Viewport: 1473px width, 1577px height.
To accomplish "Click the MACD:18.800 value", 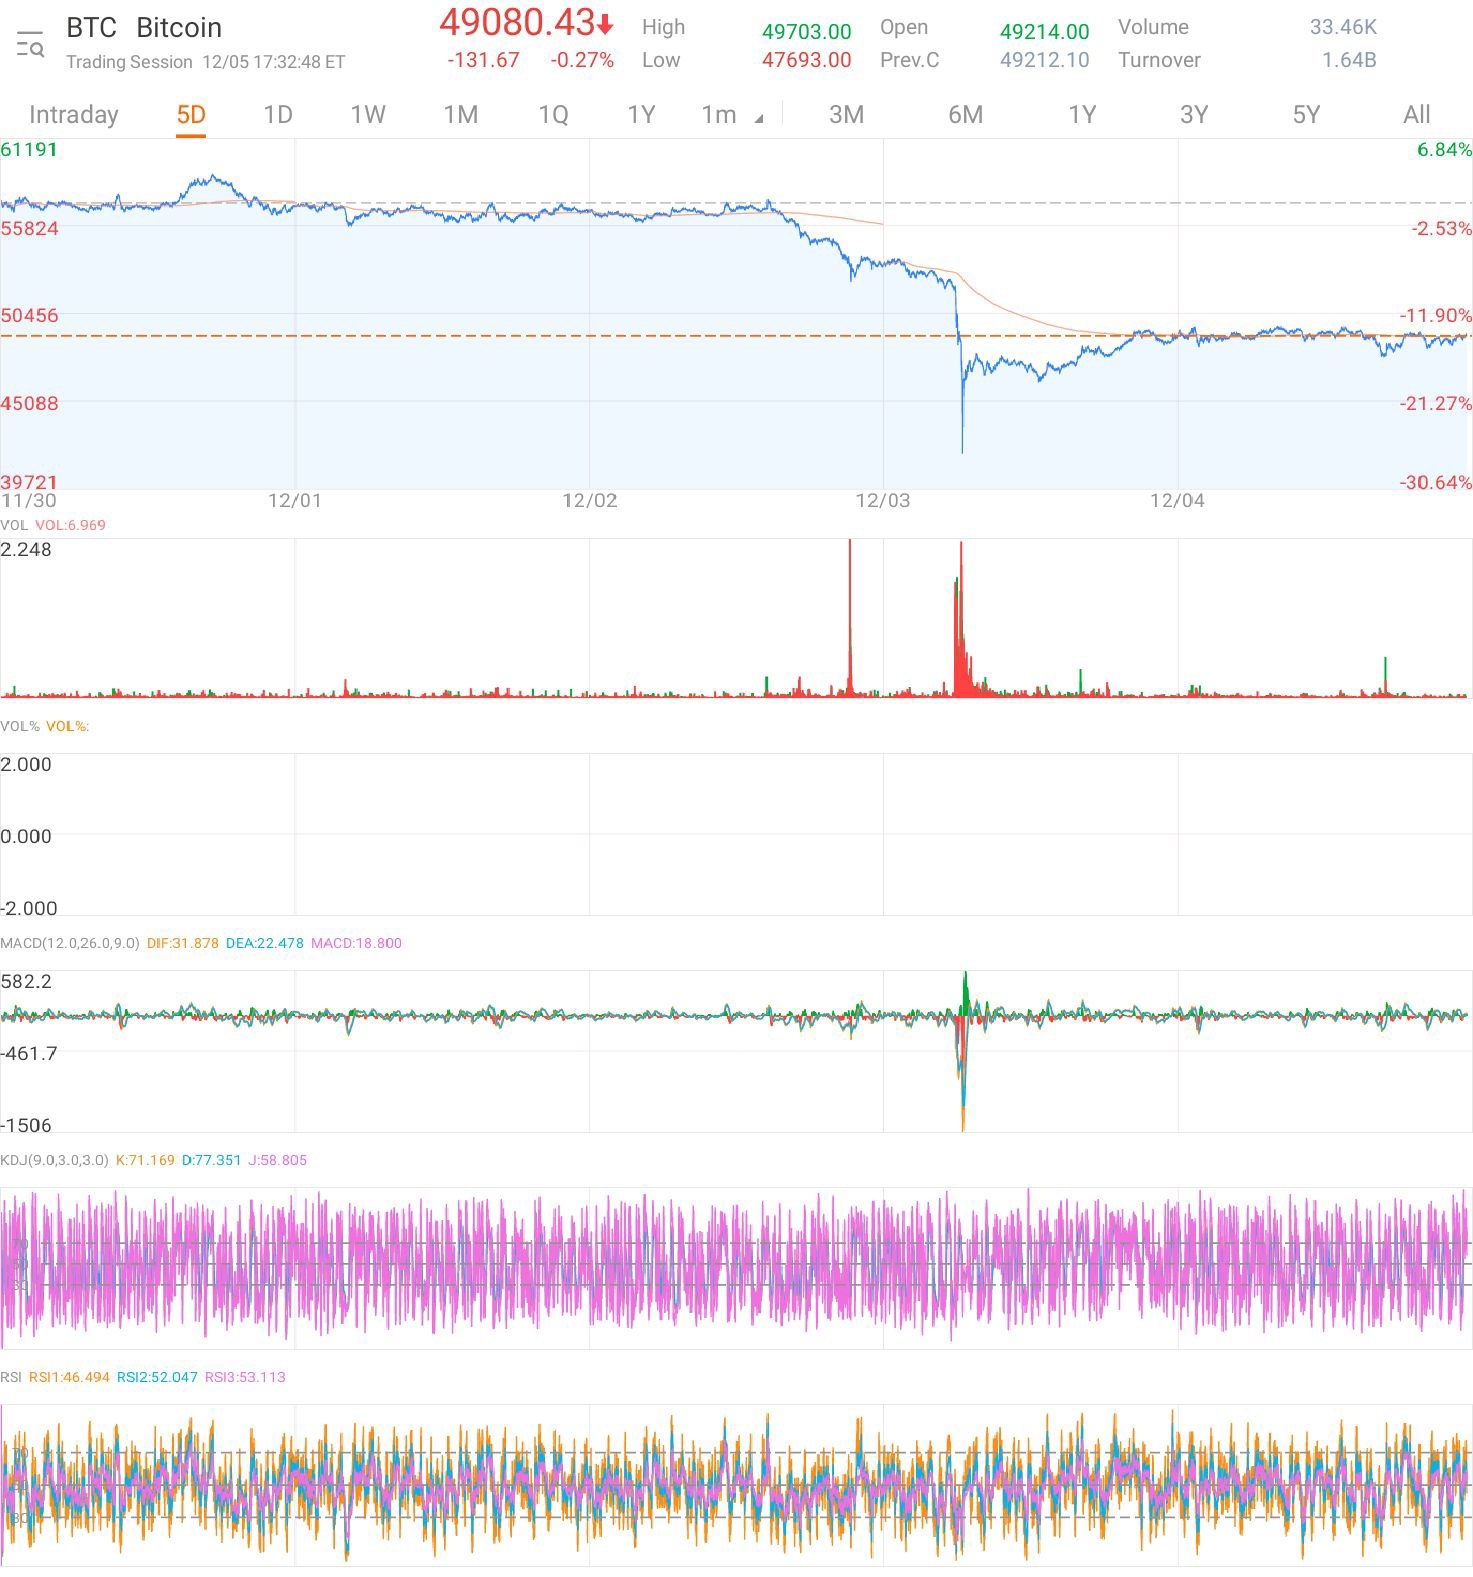I will tap(356, 943).
